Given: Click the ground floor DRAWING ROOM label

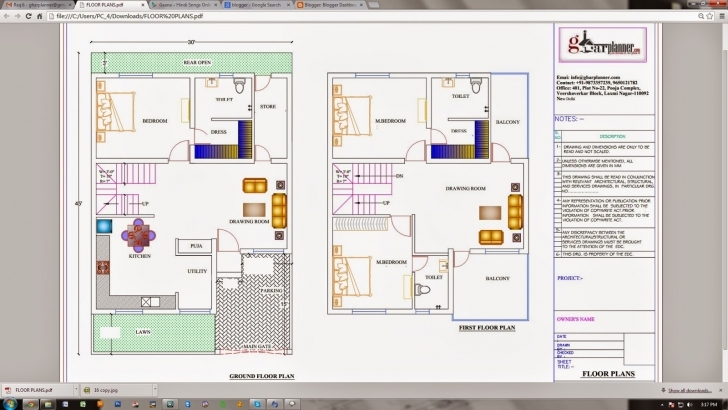Looking at the screenshot, I should [x=249, y=221].
